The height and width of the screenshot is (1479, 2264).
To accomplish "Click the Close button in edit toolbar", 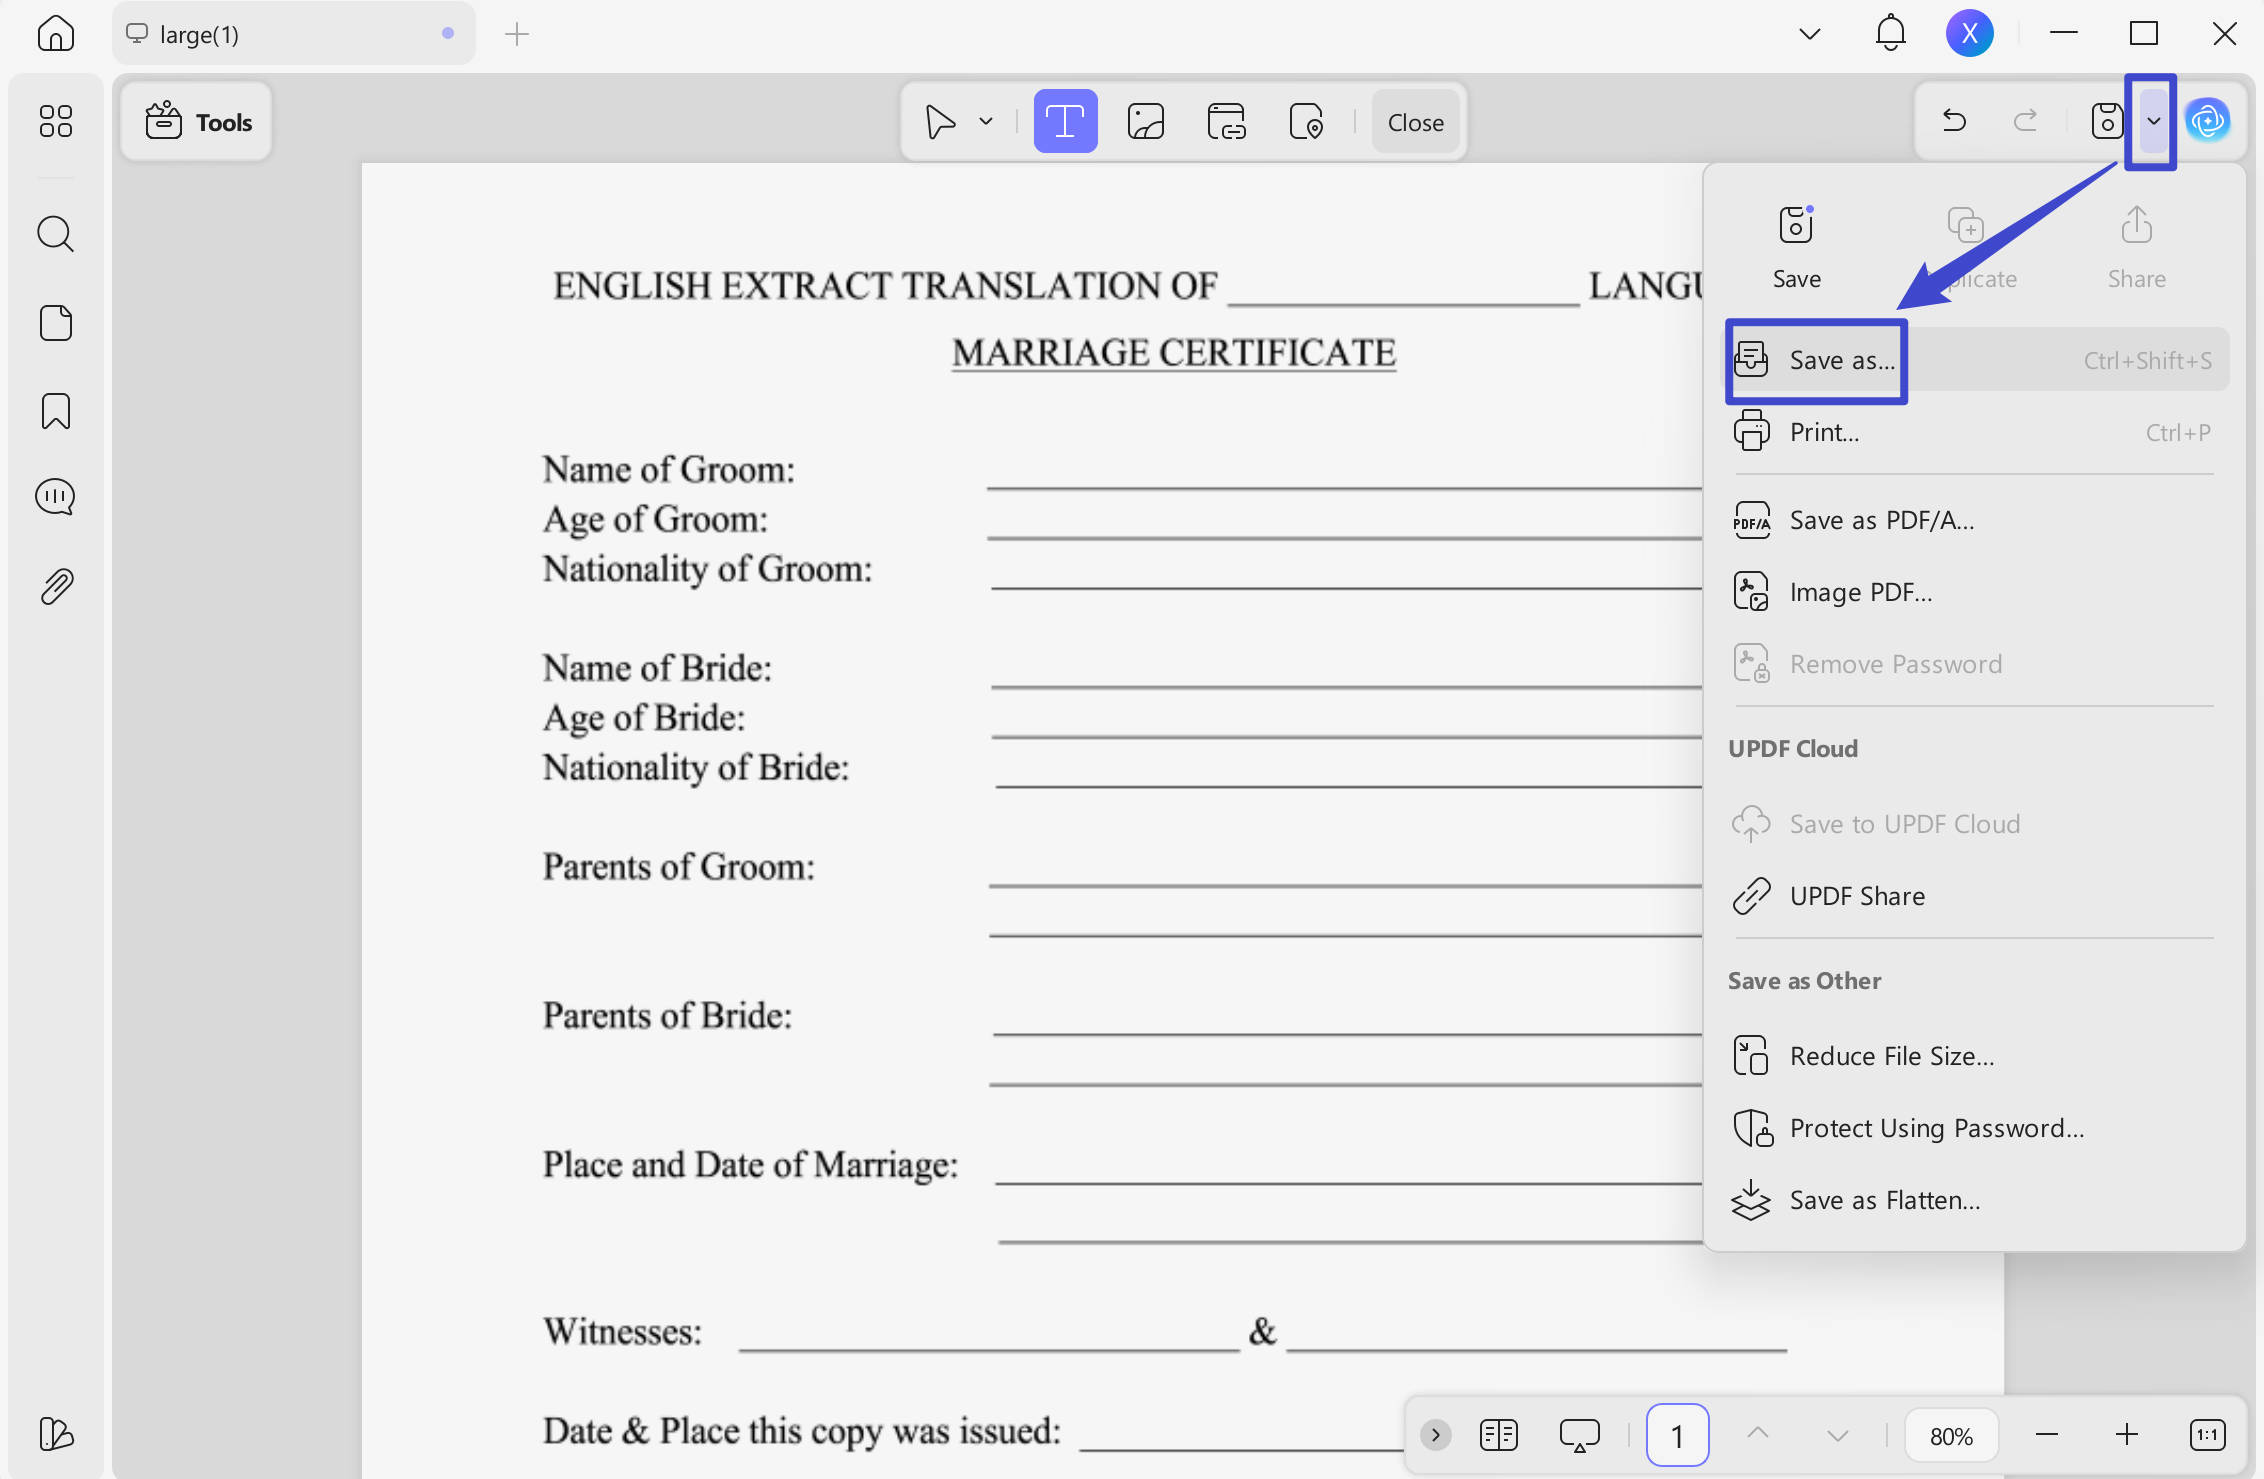I will tap(1415, 122).
